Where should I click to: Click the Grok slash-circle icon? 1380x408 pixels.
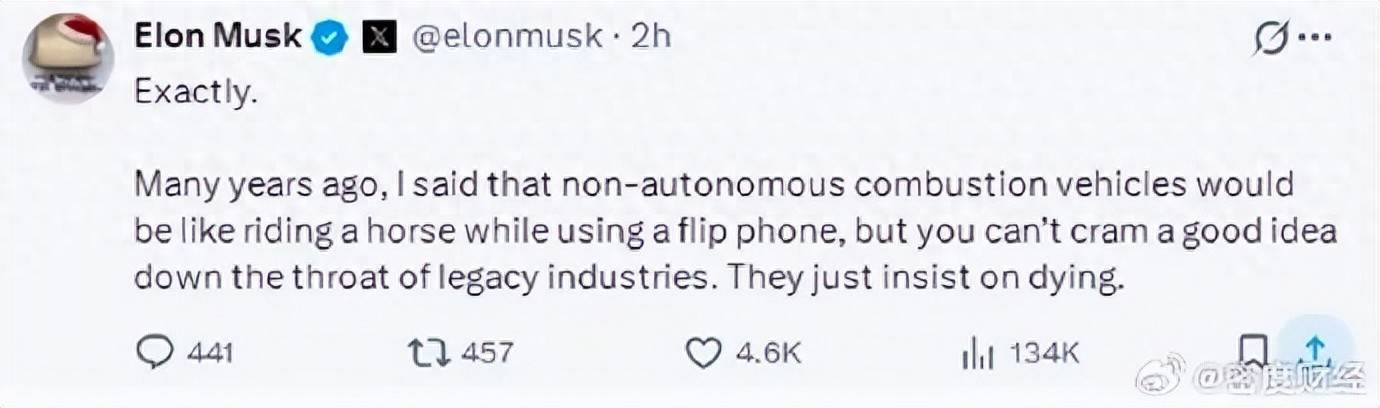tap(1271, 40)
